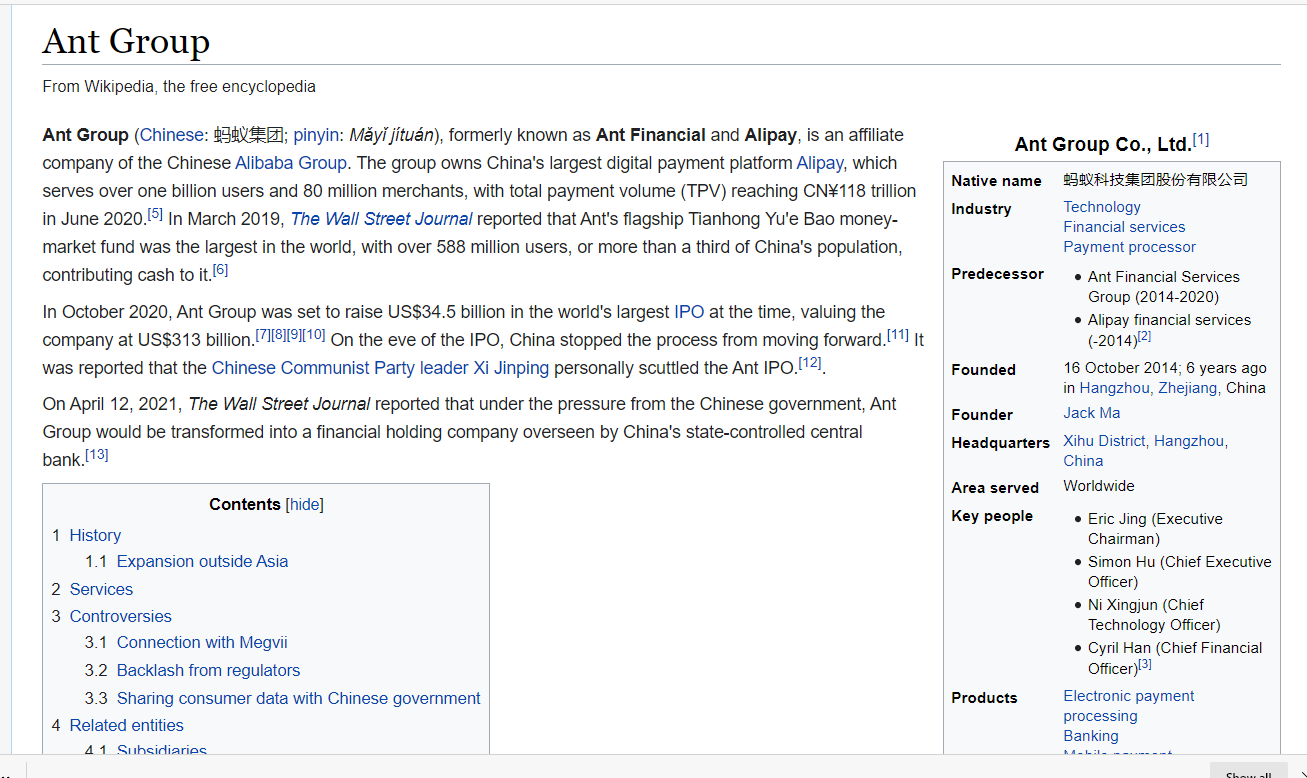
Task: Open Hangzhou, Zhejiang link
Action: pos(1149,388)
